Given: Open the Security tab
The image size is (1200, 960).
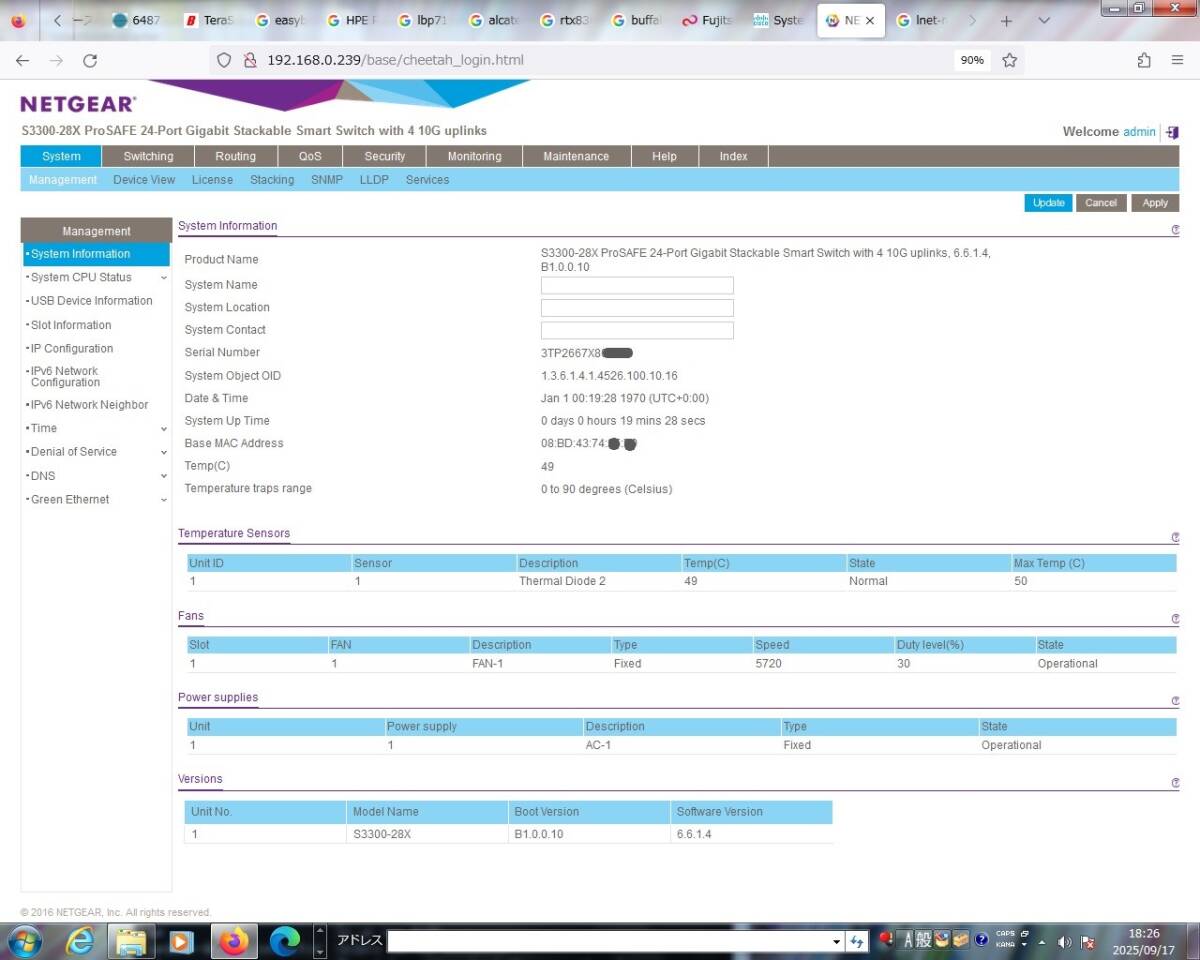Looking at the screenshot, I should 385,156.
